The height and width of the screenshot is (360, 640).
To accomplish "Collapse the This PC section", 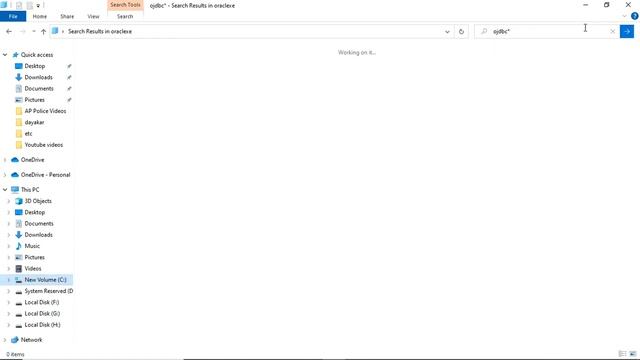I will pyautogui.click(x=5, y=190).
